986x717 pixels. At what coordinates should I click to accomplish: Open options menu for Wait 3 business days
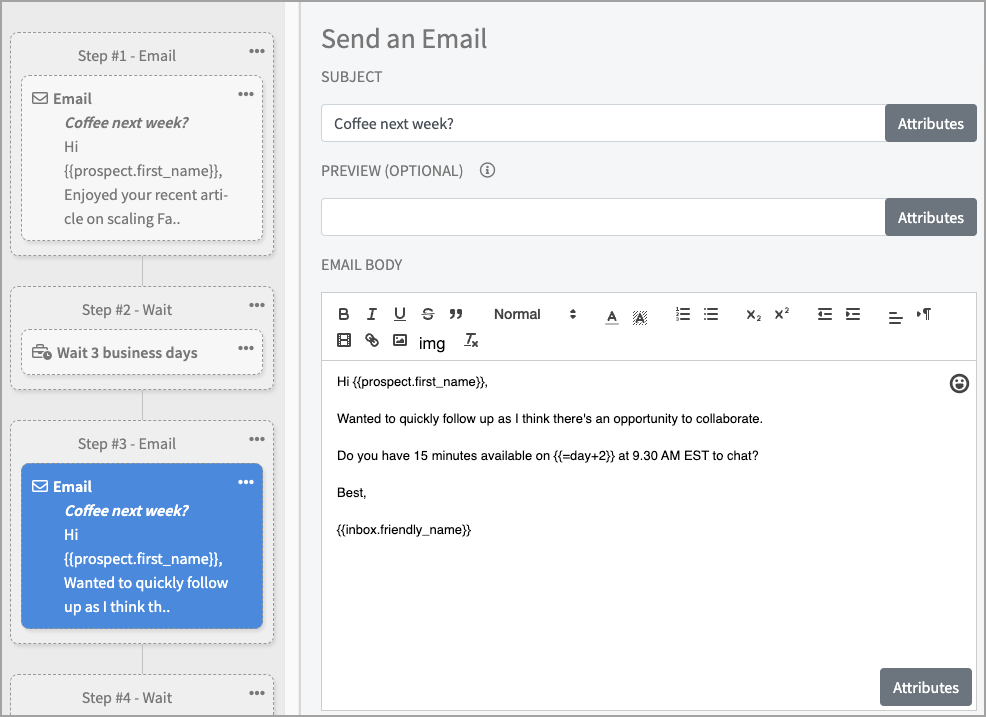pyautogui.click(x=246, y=348)
